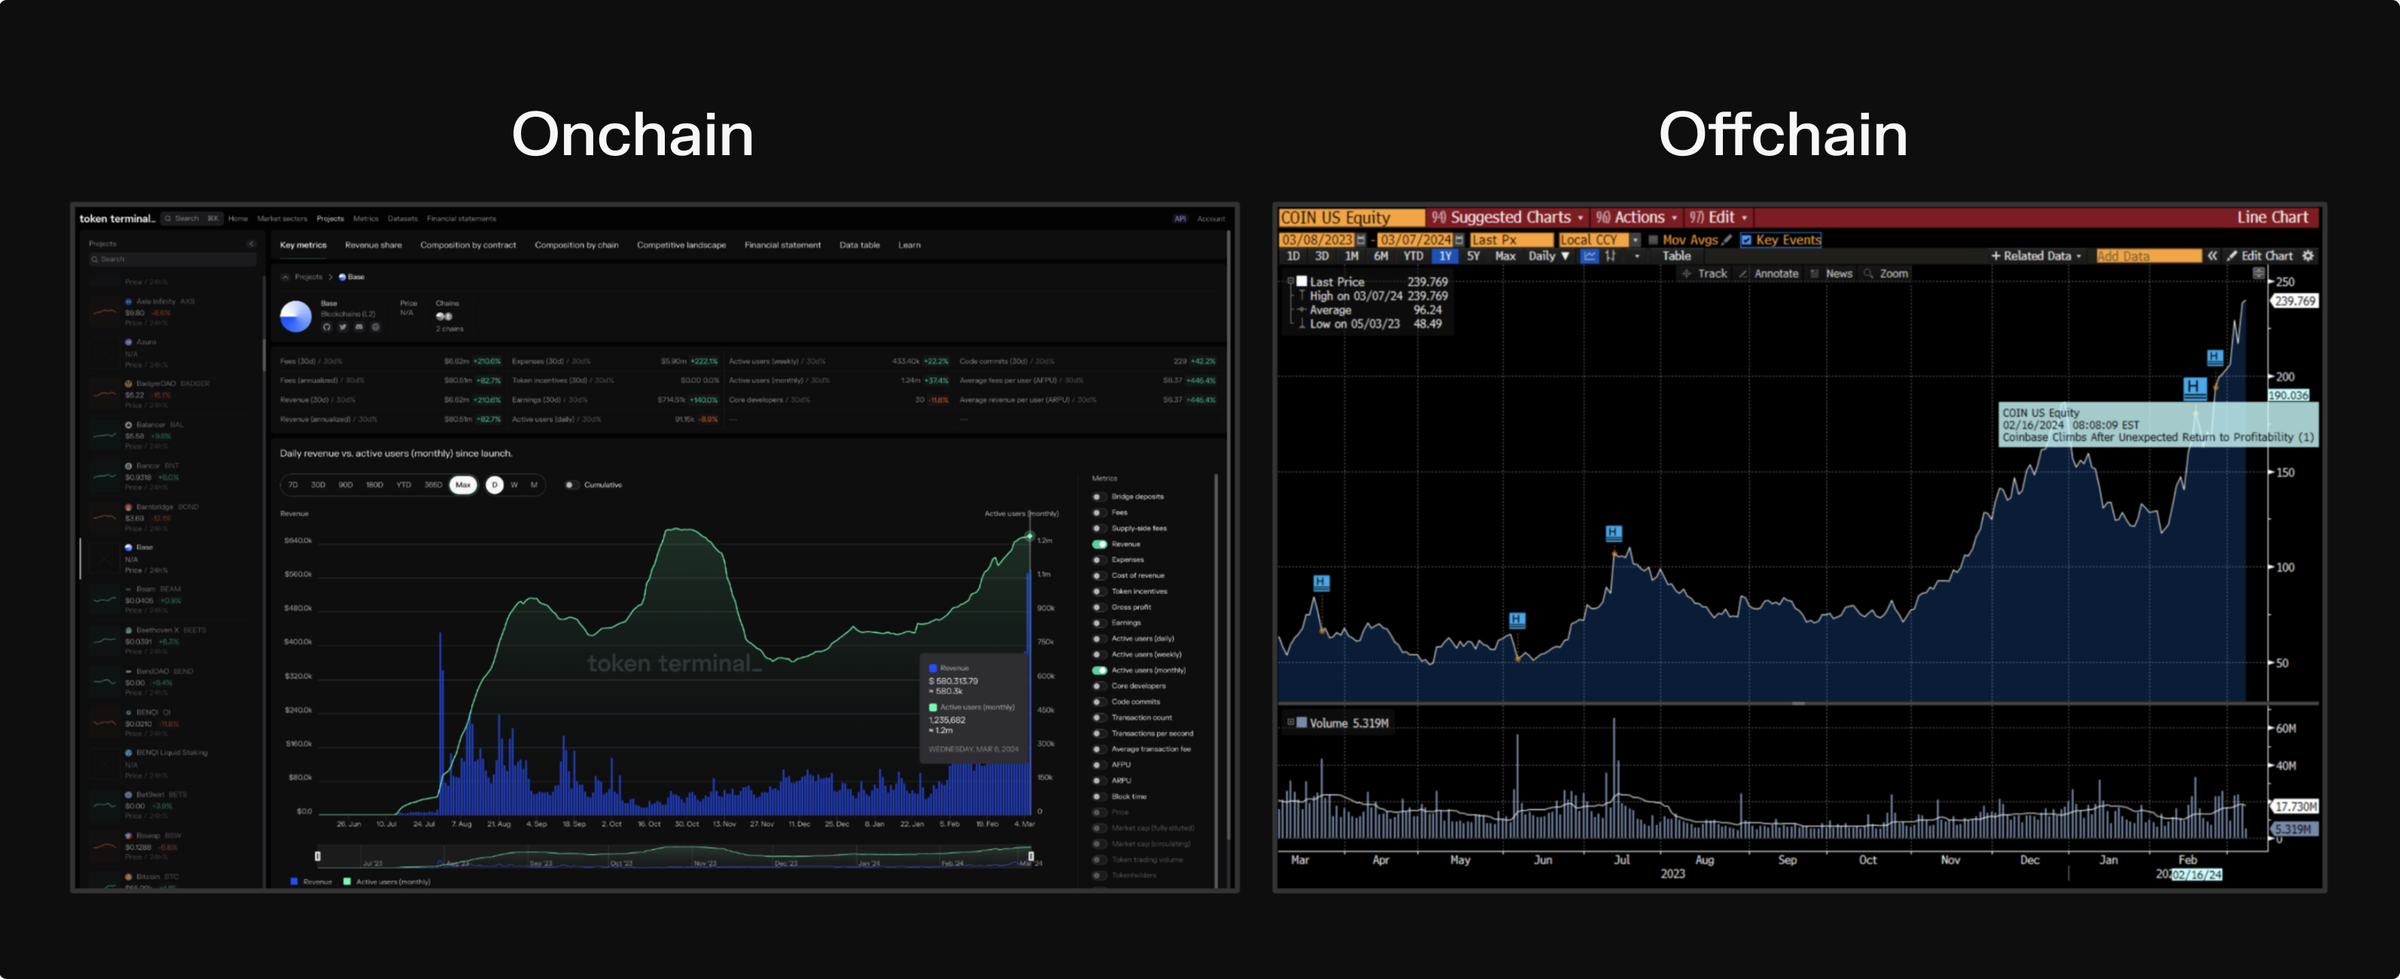Disable Active users (monthly) metric toggle
The height and width of the screenshot is (979, 2400).
(1099, 670)
